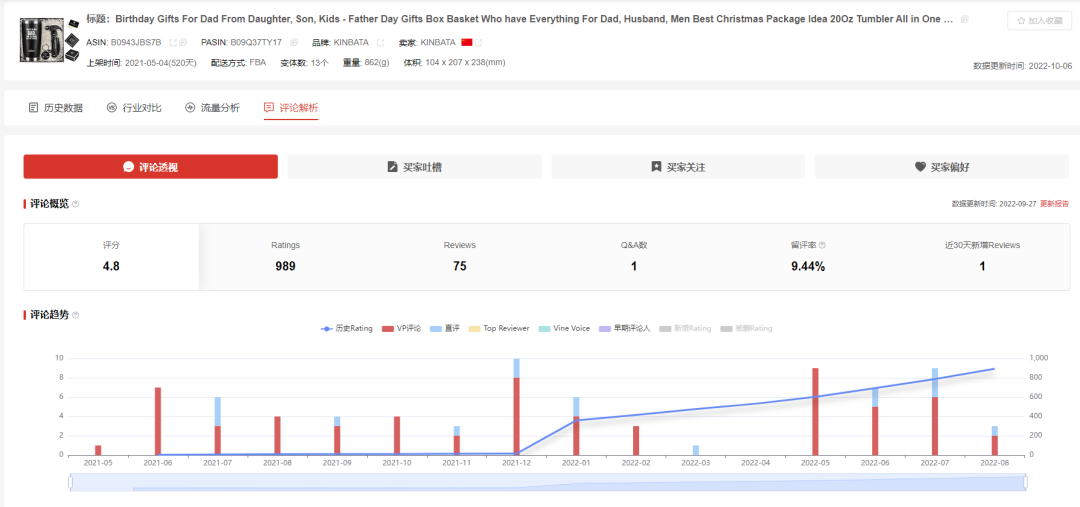Image resolution: width=1080 pixels, height=507 pixels.
Task: Copy the PASIN B09Q37TY17
Action: click(294, 42)
